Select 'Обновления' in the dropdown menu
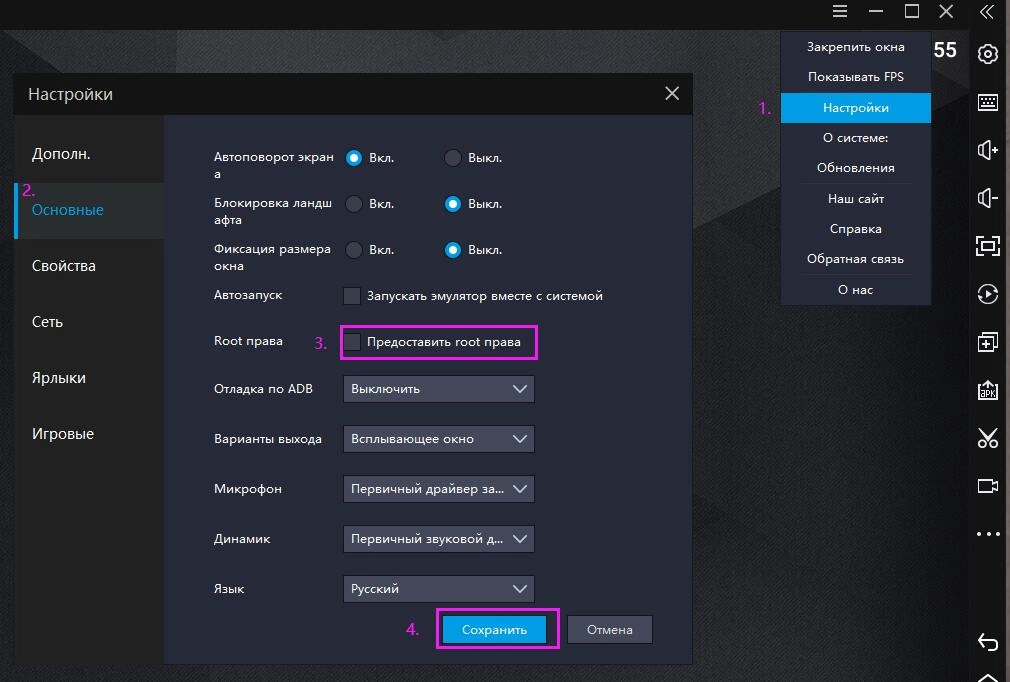This screenshot has height=682, width=1010. (x=855, y=168)
